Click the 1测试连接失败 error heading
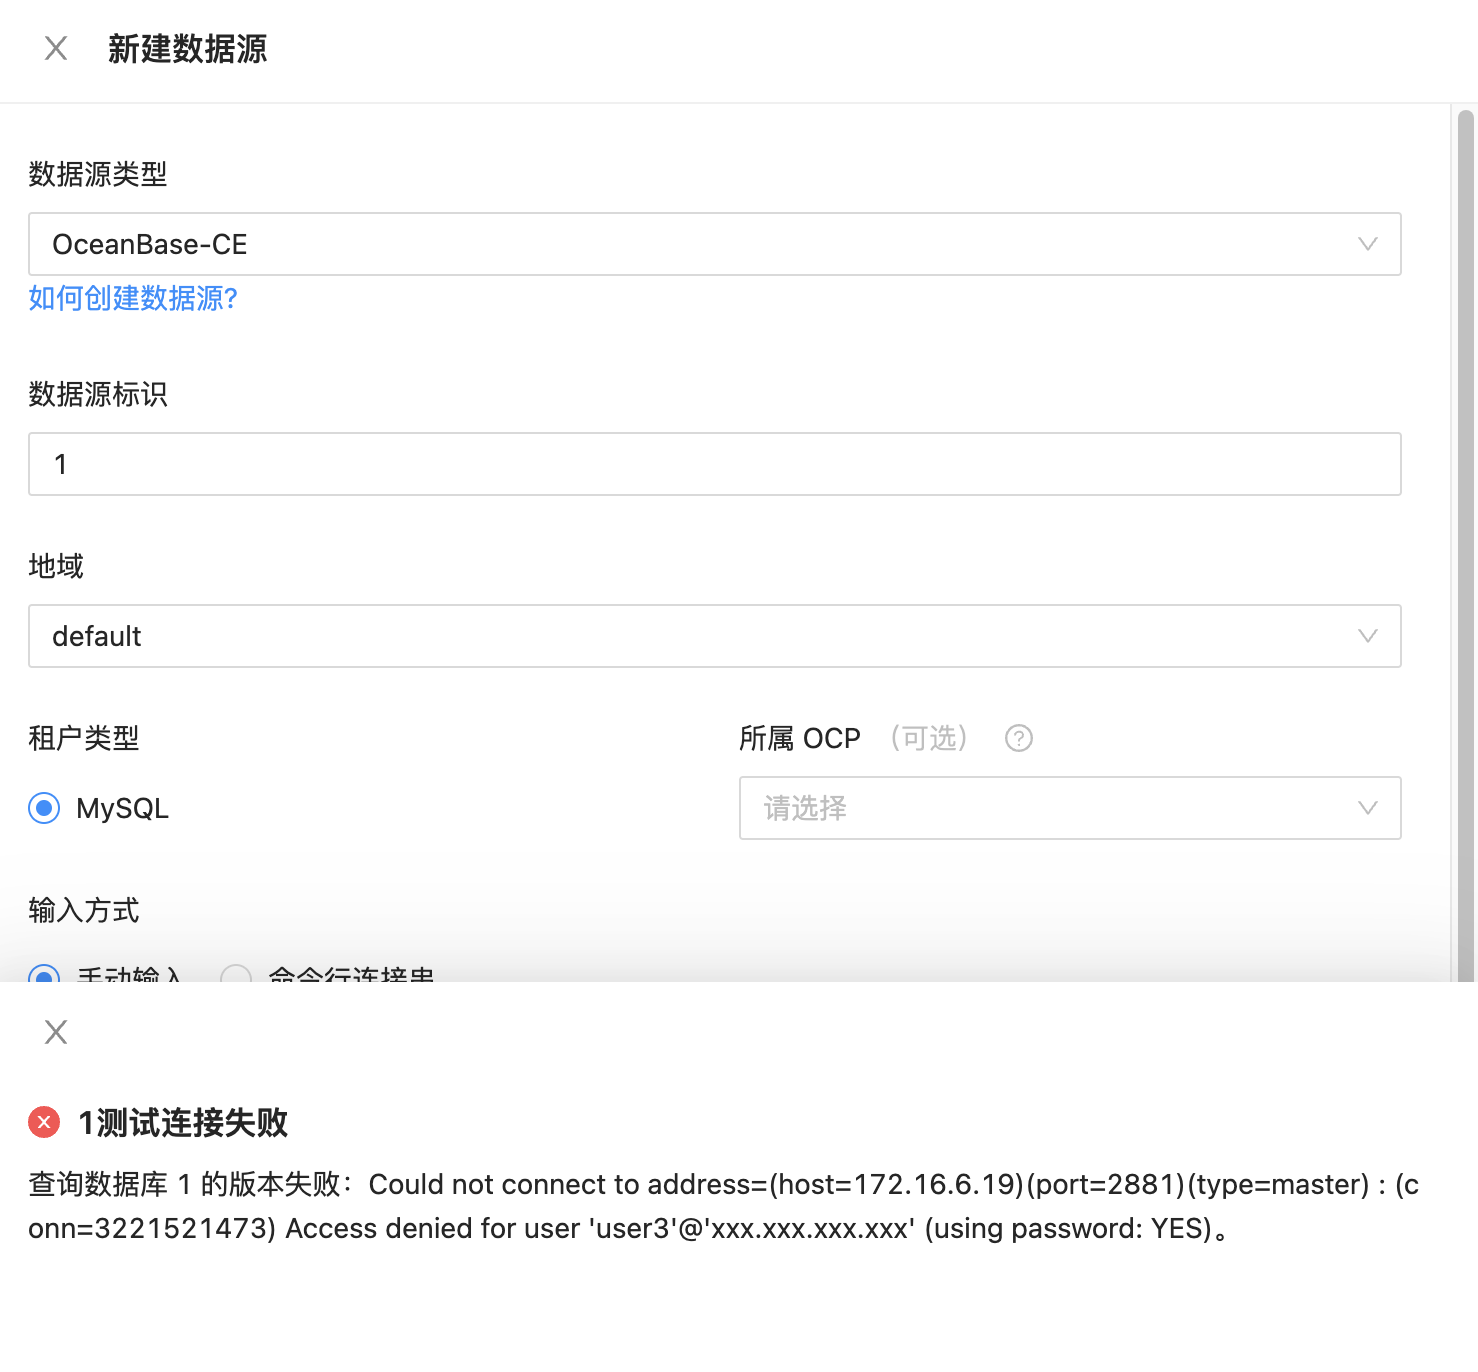 coord(183,1122)
